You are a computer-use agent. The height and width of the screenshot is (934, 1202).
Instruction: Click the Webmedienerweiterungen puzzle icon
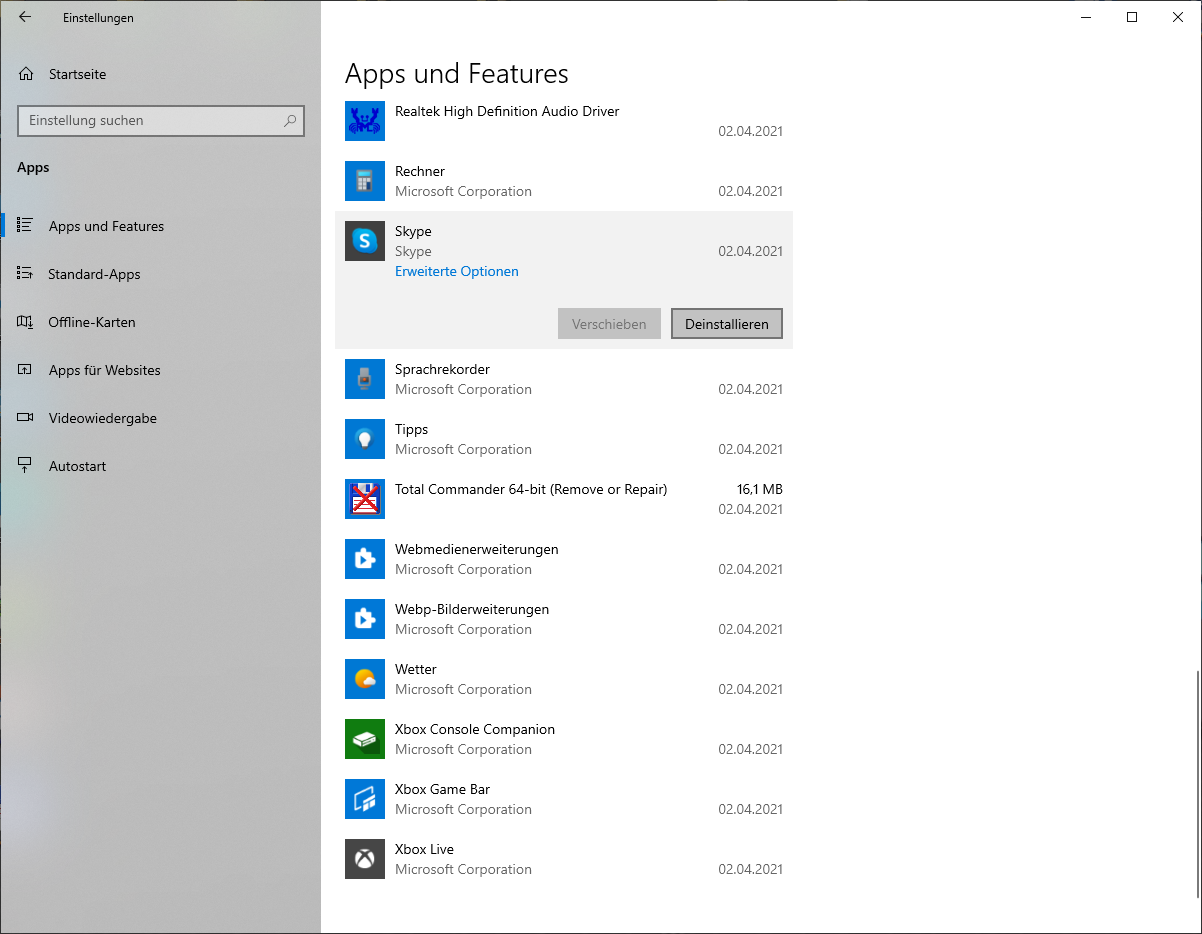click(365, 559)
